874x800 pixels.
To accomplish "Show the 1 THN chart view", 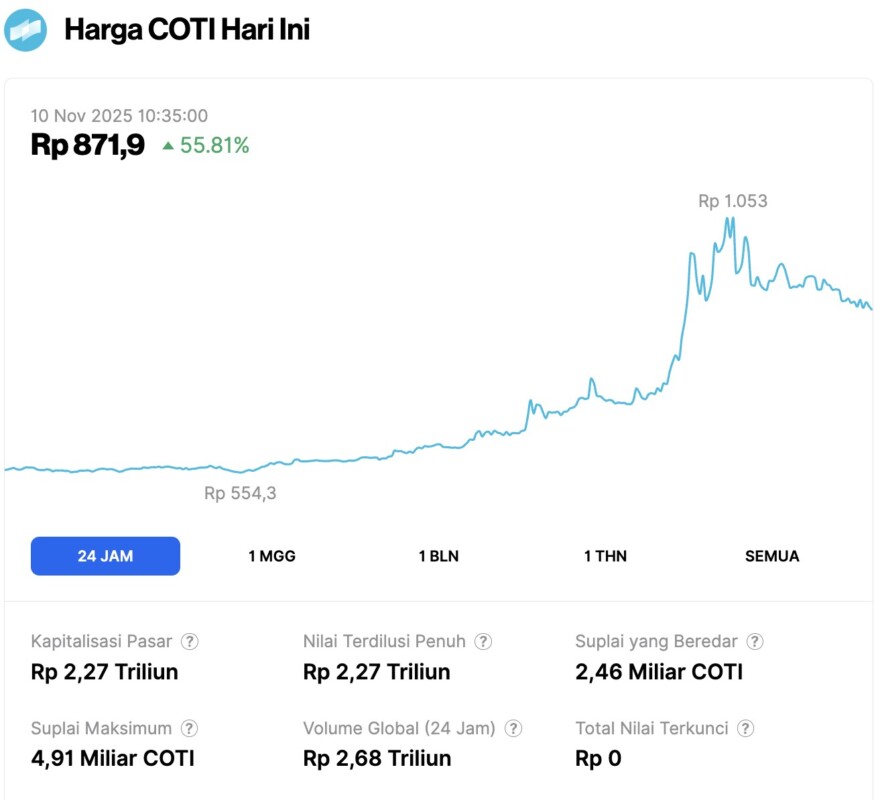I will point(605,556).
